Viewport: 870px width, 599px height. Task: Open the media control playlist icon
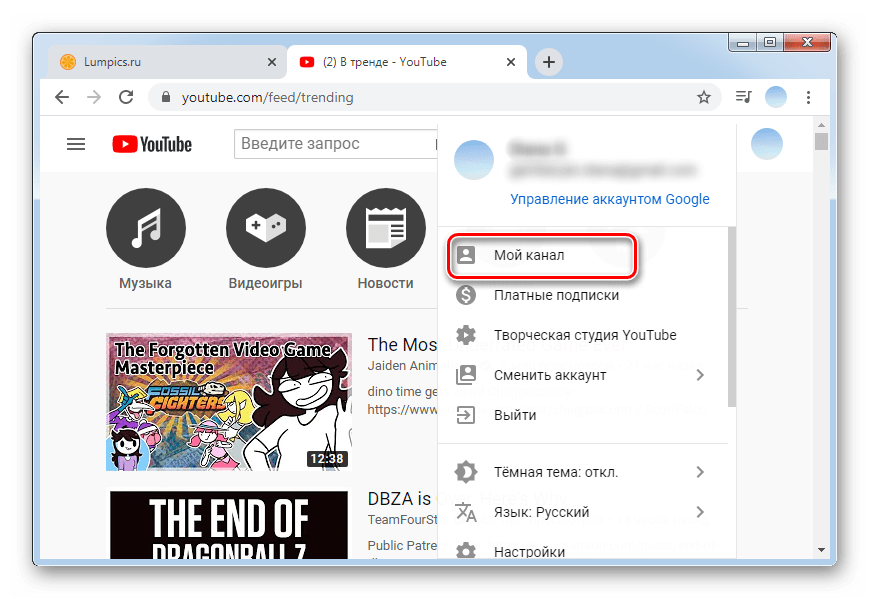(743, 98)
